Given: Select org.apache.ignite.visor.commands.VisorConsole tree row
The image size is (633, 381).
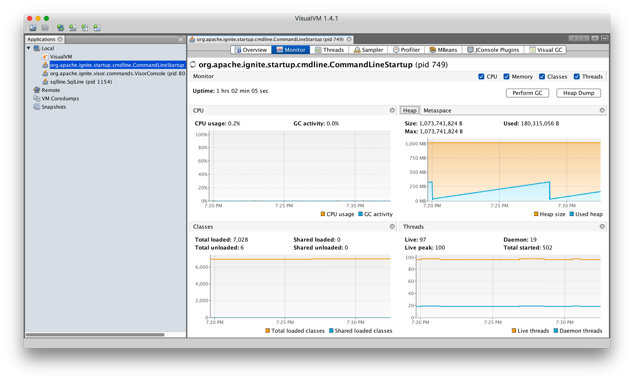Looking at the screenshot, I should (117, 73).
